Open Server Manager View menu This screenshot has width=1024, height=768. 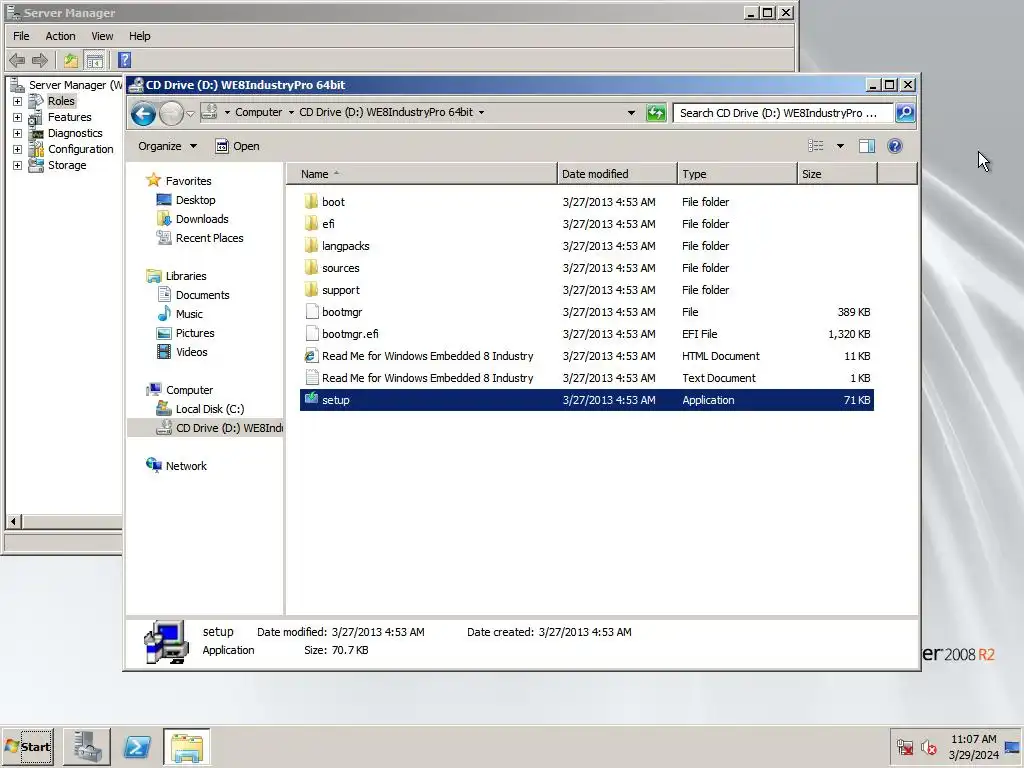pyautogui.click(x=102, y=36)
